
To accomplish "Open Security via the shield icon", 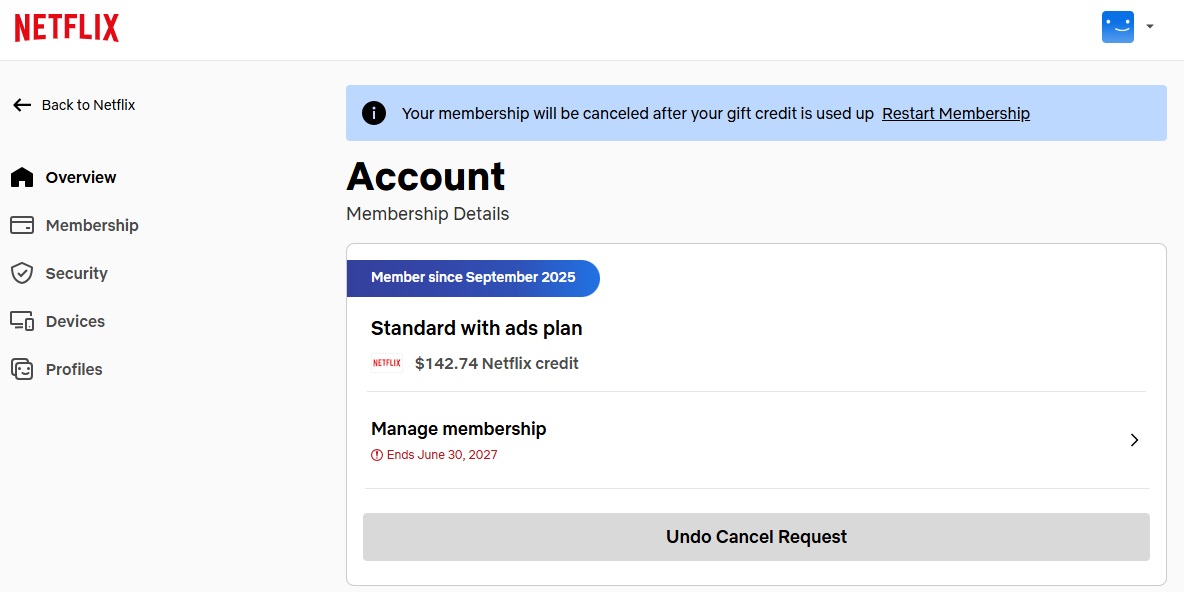I will (21, 273).
